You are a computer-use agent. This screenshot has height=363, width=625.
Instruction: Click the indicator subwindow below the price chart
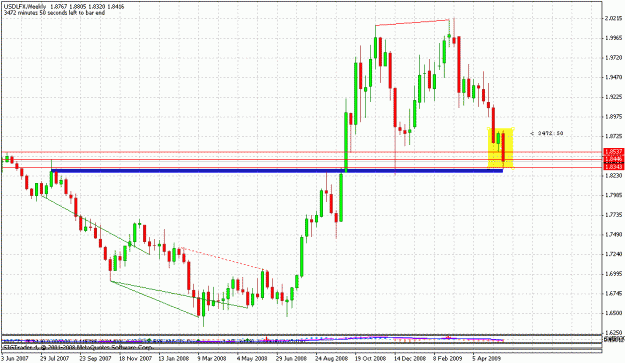pyautogui.click(x=301, y=339)
